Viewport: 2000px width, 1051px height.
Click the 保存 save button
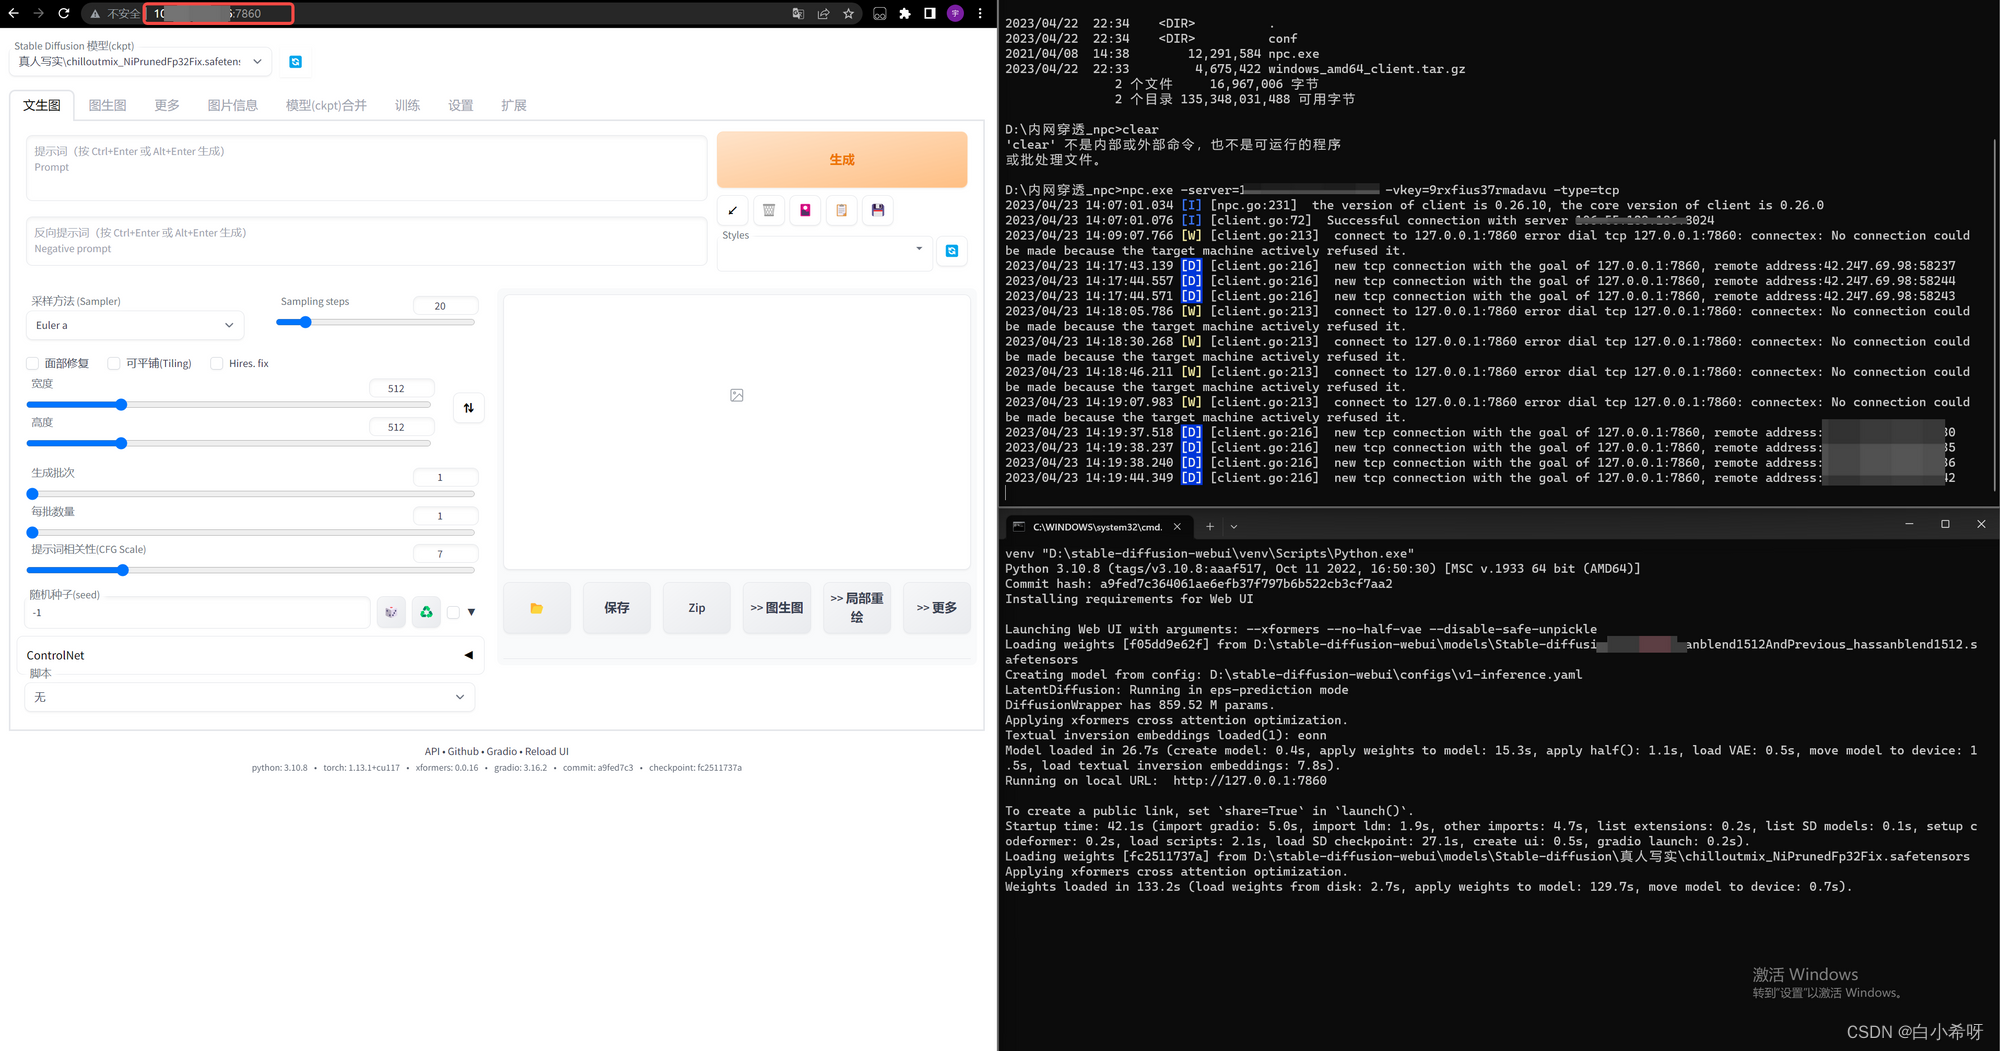(x=617, y=608)
